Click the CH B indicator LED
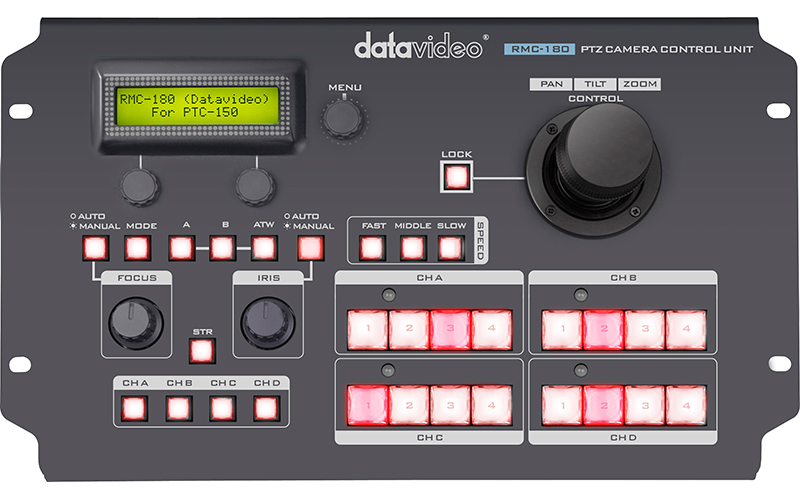Viewport: 800px width, 500px height. [x=581, y=294]
